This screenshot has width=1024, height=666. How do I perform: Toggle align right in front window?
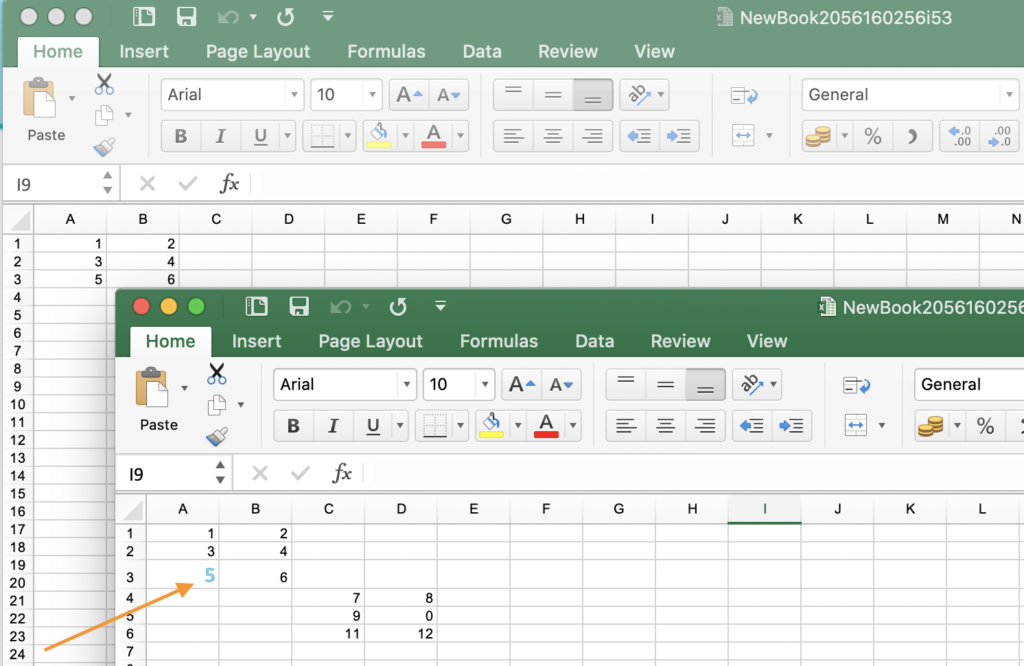(705, 426)
